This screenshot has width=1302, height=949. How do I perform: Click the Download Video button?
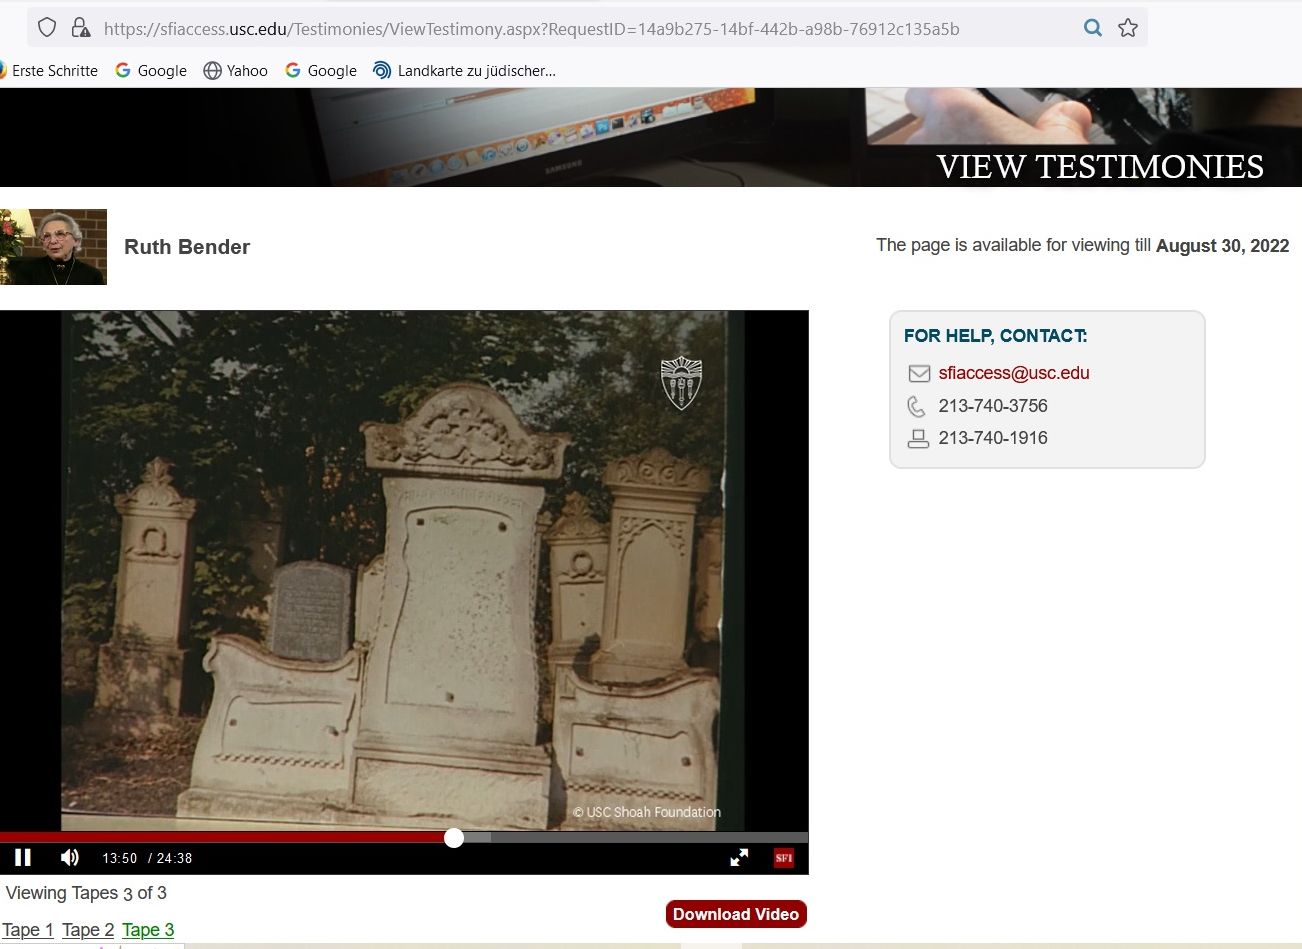736,914
